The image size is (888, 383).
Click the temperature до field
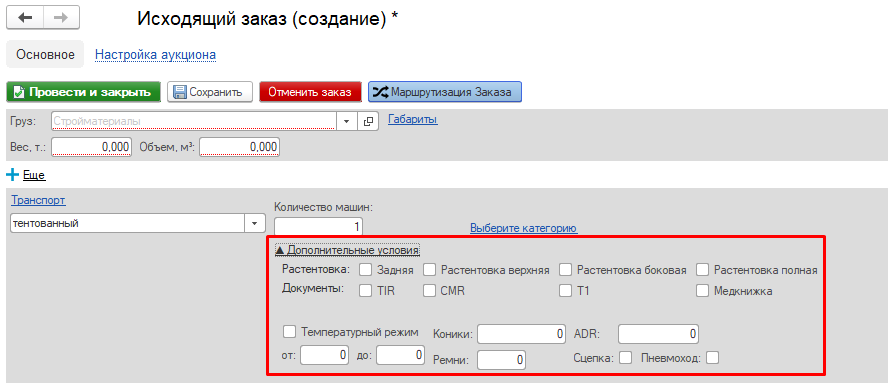click(400, 355)
